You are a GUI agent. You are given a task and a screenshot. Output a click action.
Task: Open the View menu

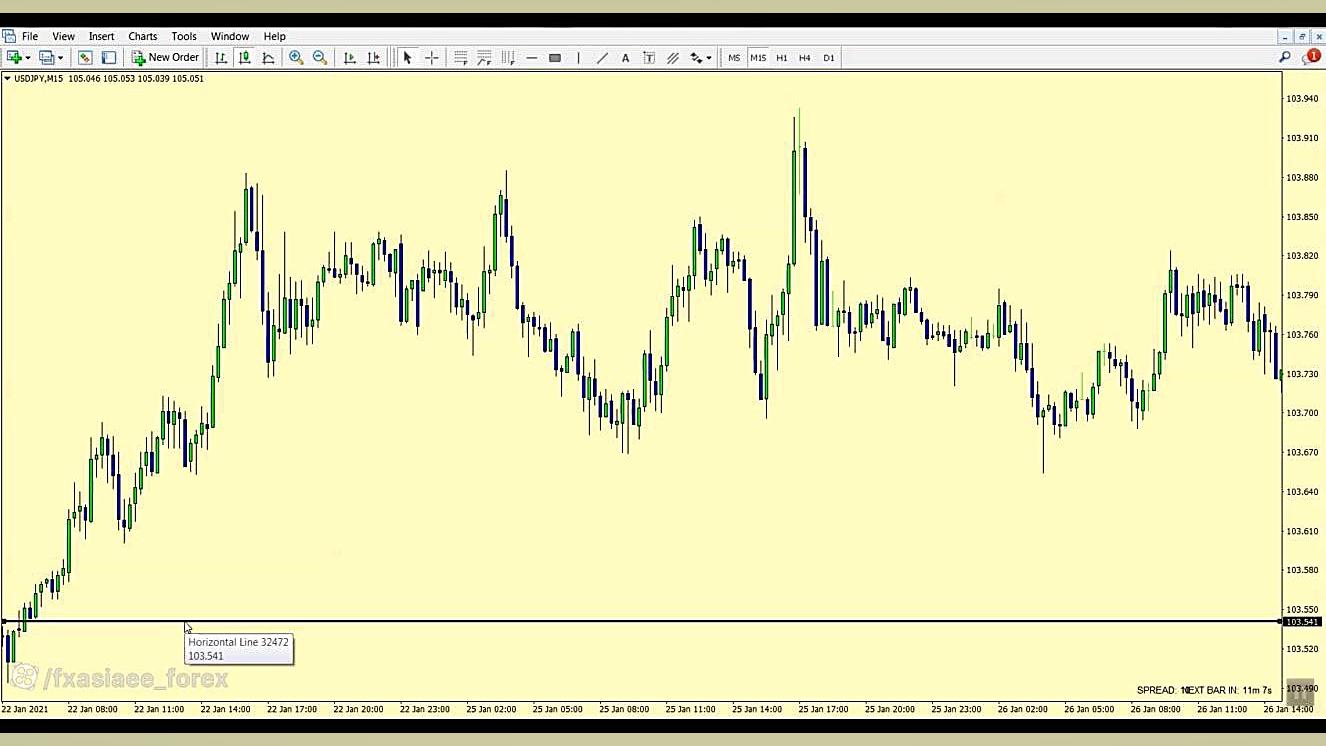coord(63,36)
